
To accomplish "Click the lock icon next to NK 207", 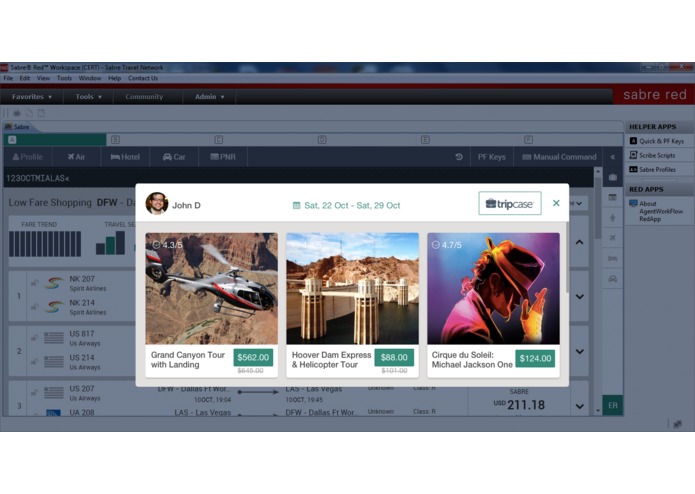I will click(34, 283).
